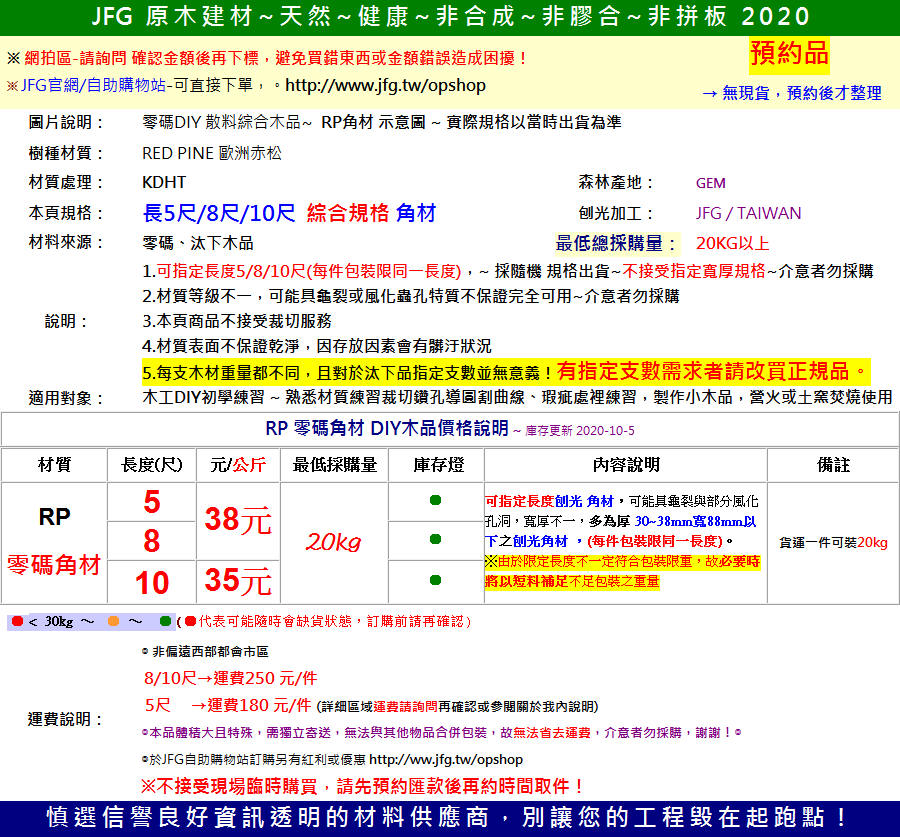The image size is (900, 837).
Task: Click the "材質" table header
Action: (x=55, y=465)
